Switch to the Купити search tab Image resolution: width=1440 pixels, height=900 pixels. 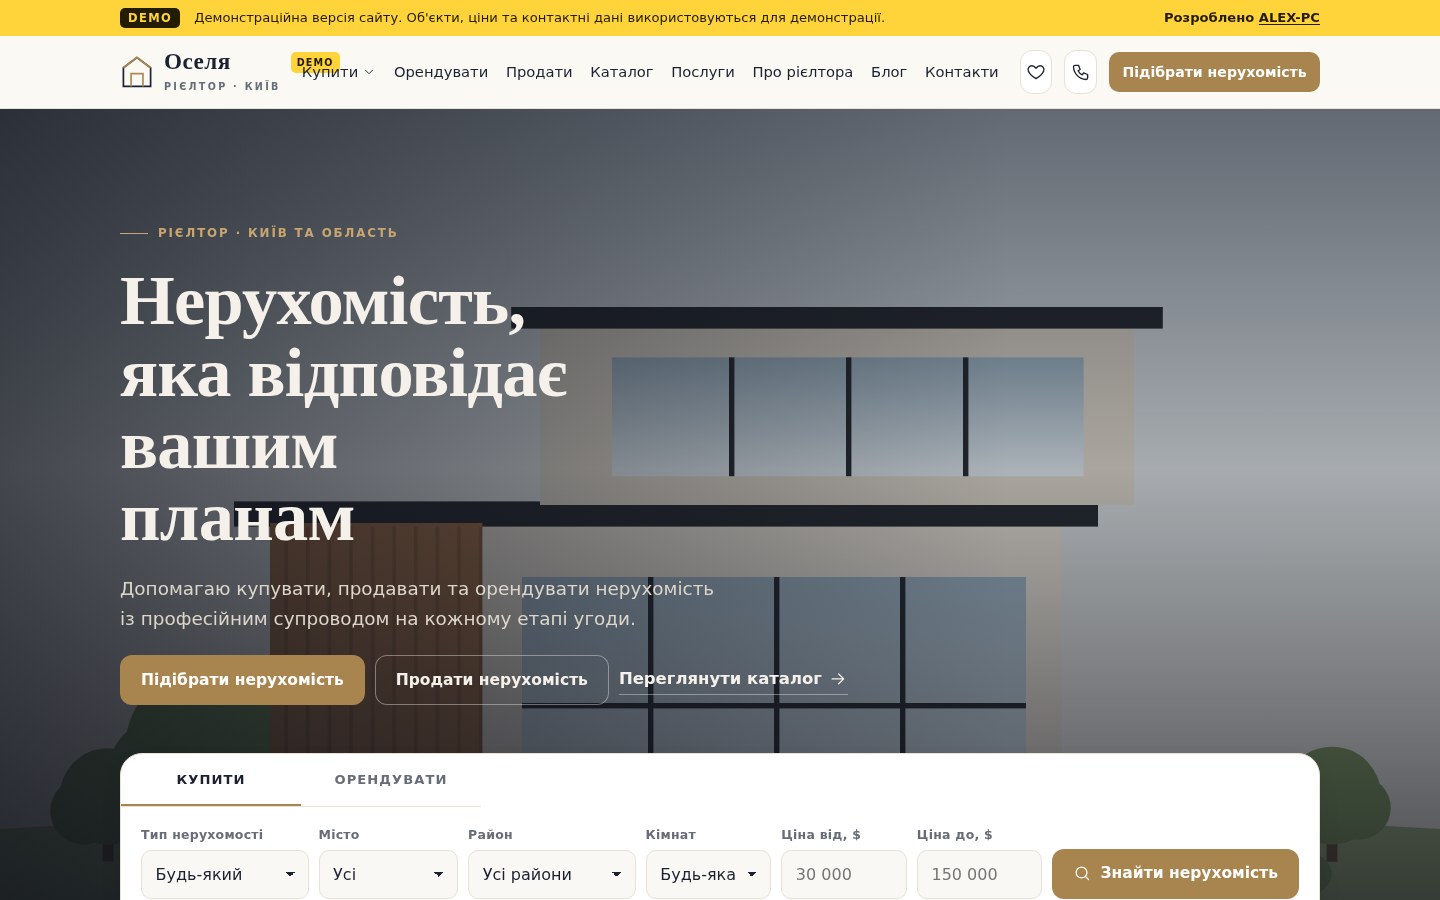211,780
